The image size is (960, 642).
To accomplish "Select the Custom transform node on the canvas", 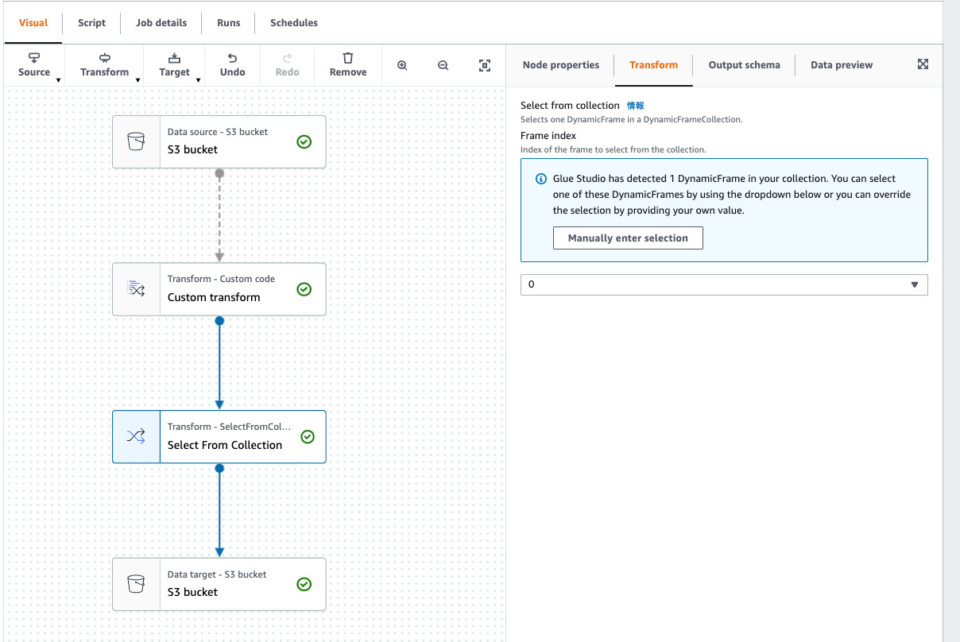I will (240, 296).
